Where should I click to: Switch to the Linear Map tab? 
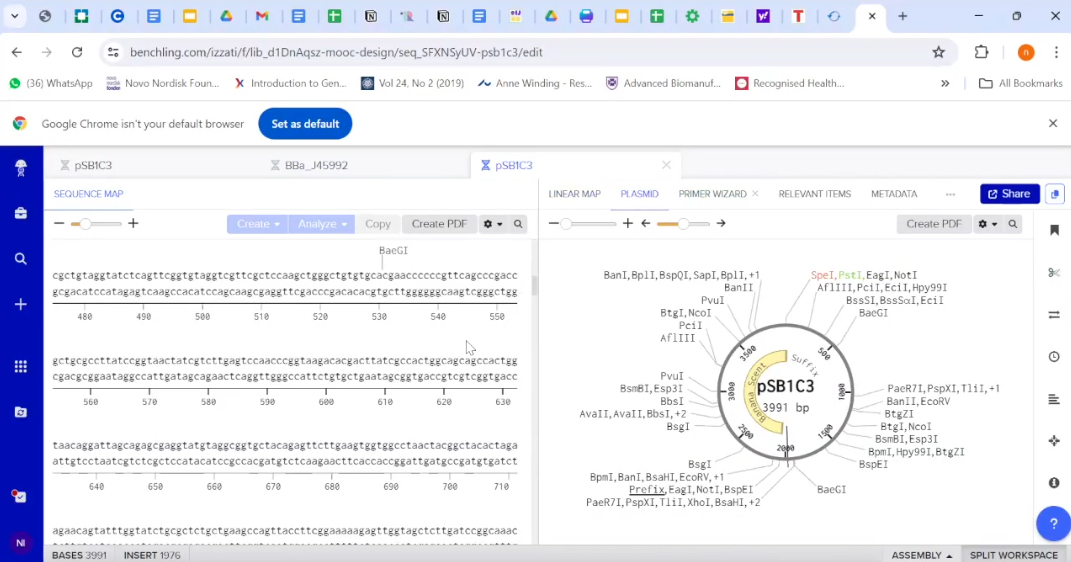pyautogui.click(x=575, y=194)
